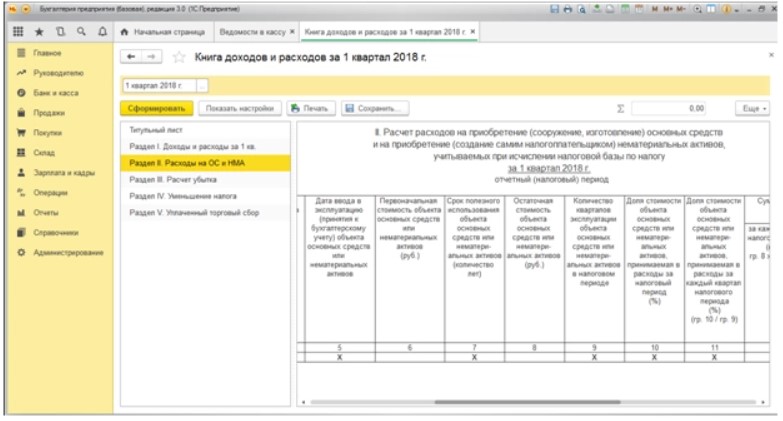
Task: Open the search magnifier in the top toolbar
Action: (x=81, y=32)
